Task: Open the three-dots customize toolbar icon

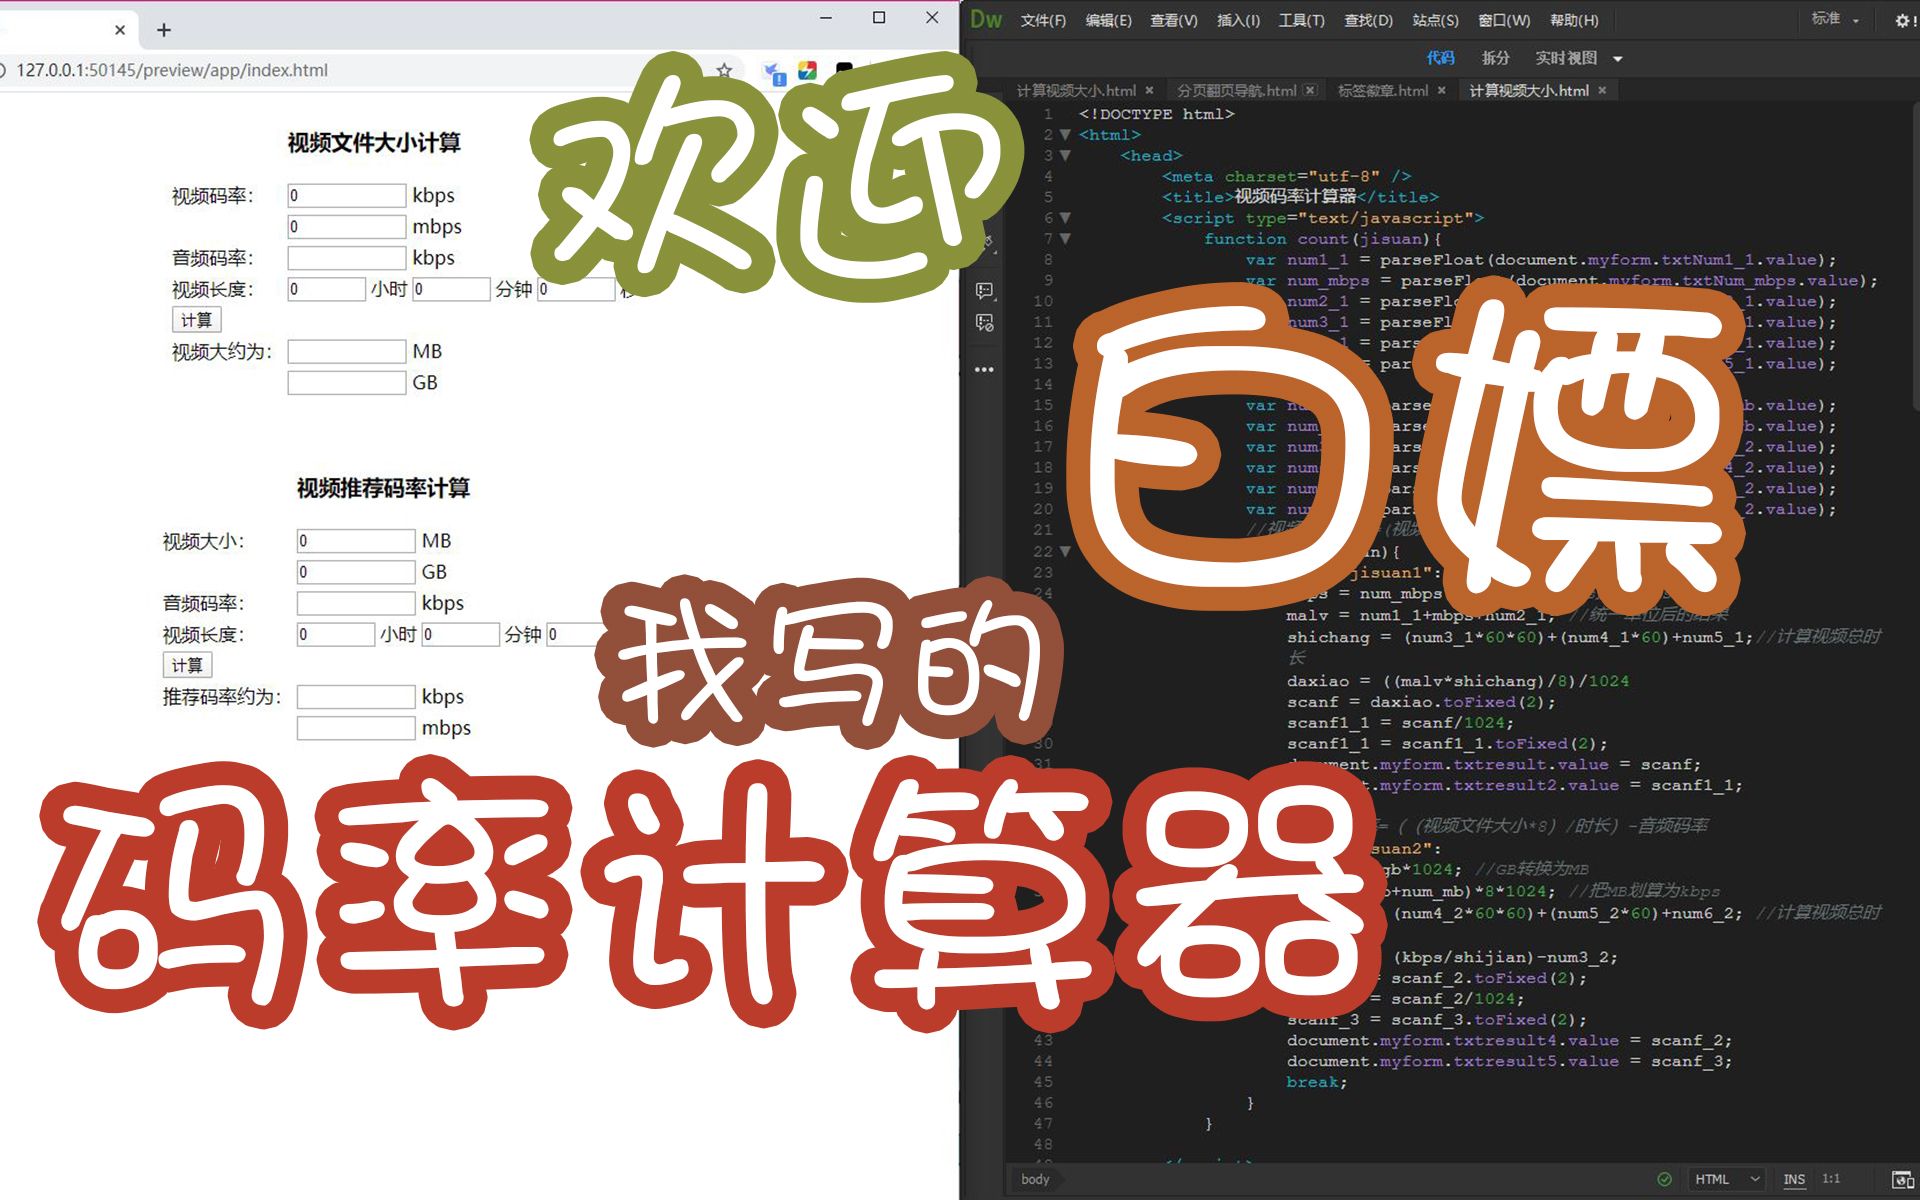Action: tap(985, 369)
